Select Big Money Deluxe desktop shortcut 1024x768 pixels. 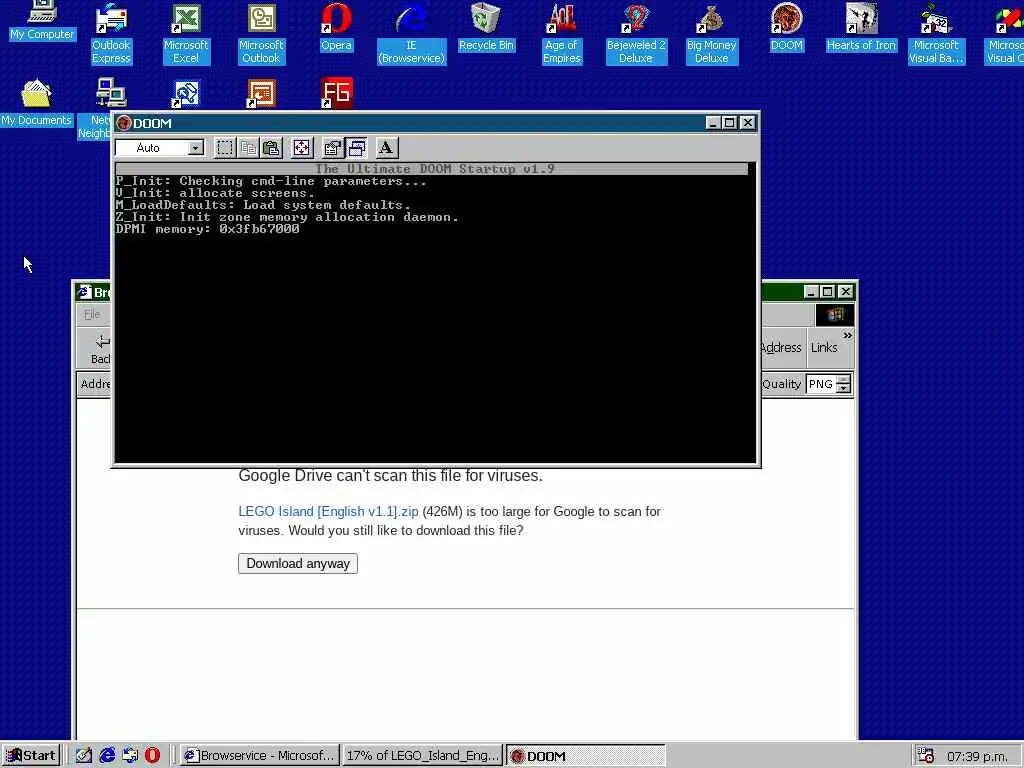coord(711,33)
